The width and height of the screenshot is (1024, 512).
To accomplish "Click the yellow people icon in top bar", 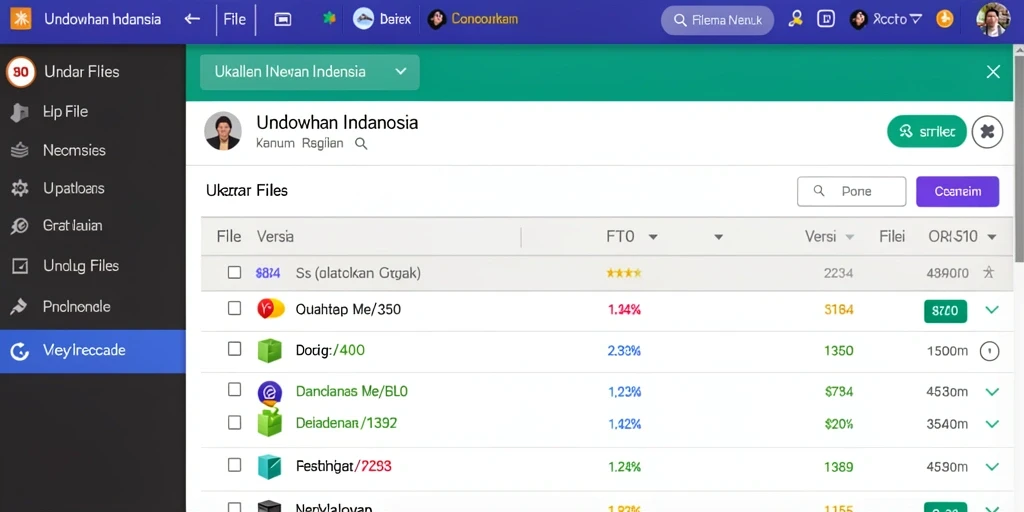I will pos(795,19).
